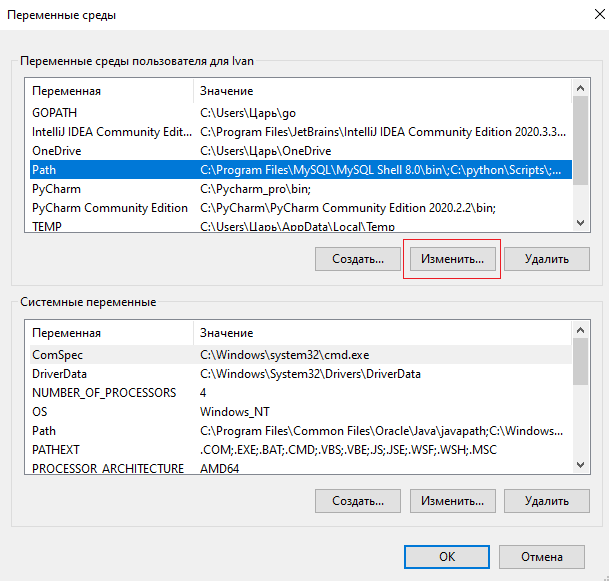Click Изменить under user variables

452,259
